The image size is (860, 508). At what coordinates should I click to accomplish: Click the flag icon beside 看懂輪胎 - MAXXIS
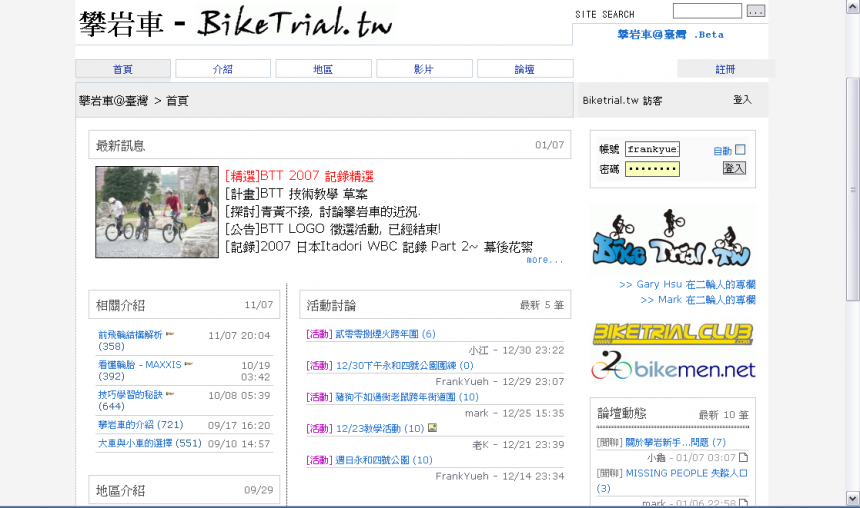189,363
